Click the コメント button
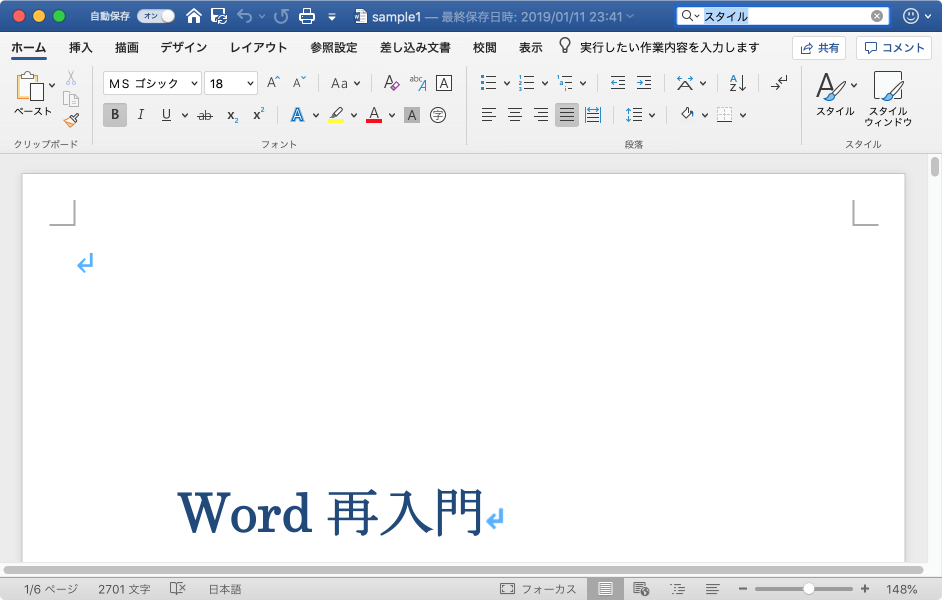 pyautogui.click(x=894, y=48)
